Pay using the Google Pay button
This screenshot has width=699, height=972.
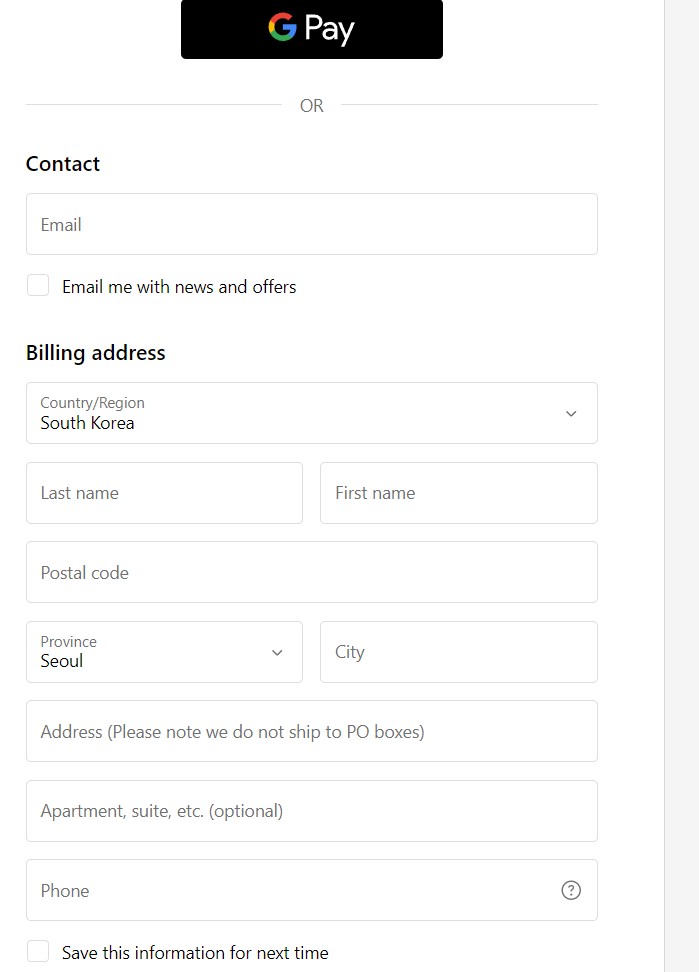312,29
